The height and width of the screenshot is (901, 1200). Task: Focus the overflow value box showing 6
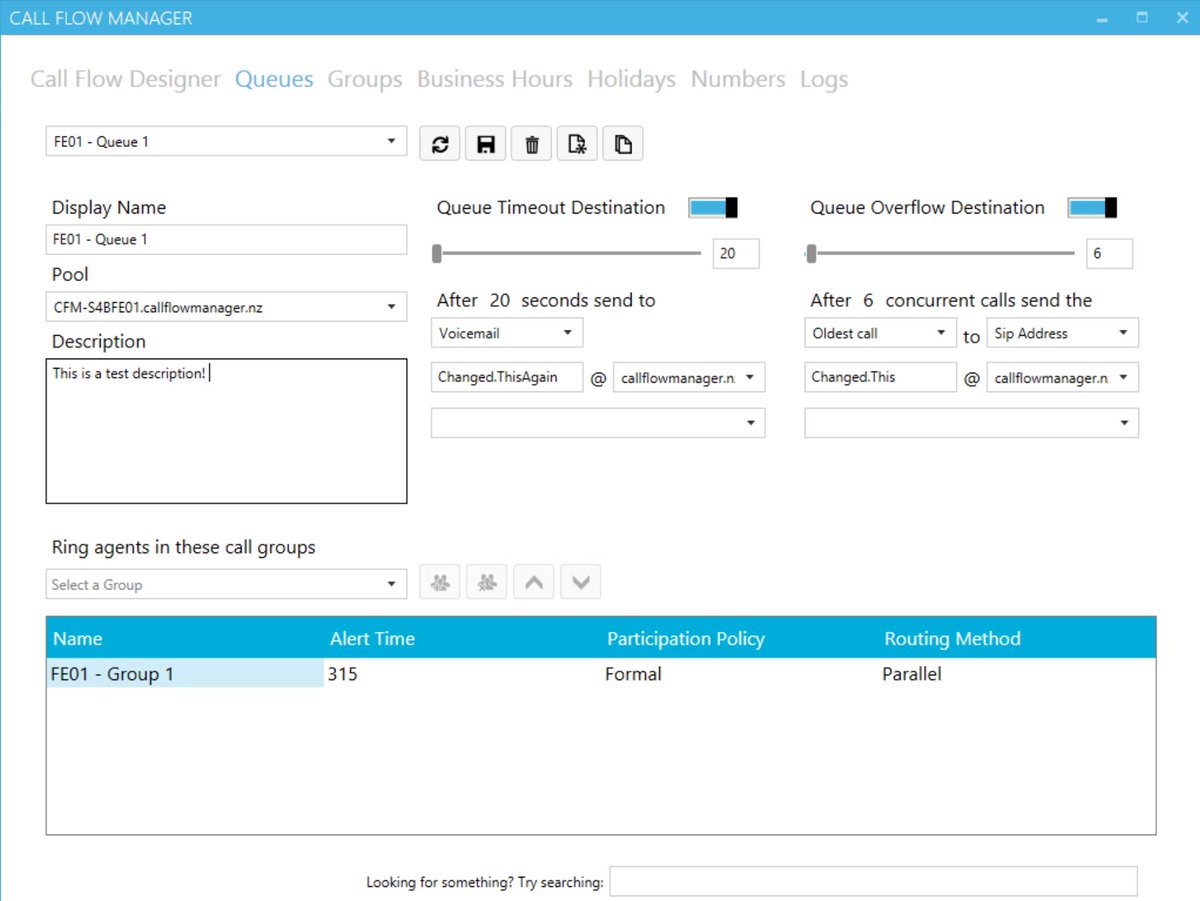[x=1110, y=254]
